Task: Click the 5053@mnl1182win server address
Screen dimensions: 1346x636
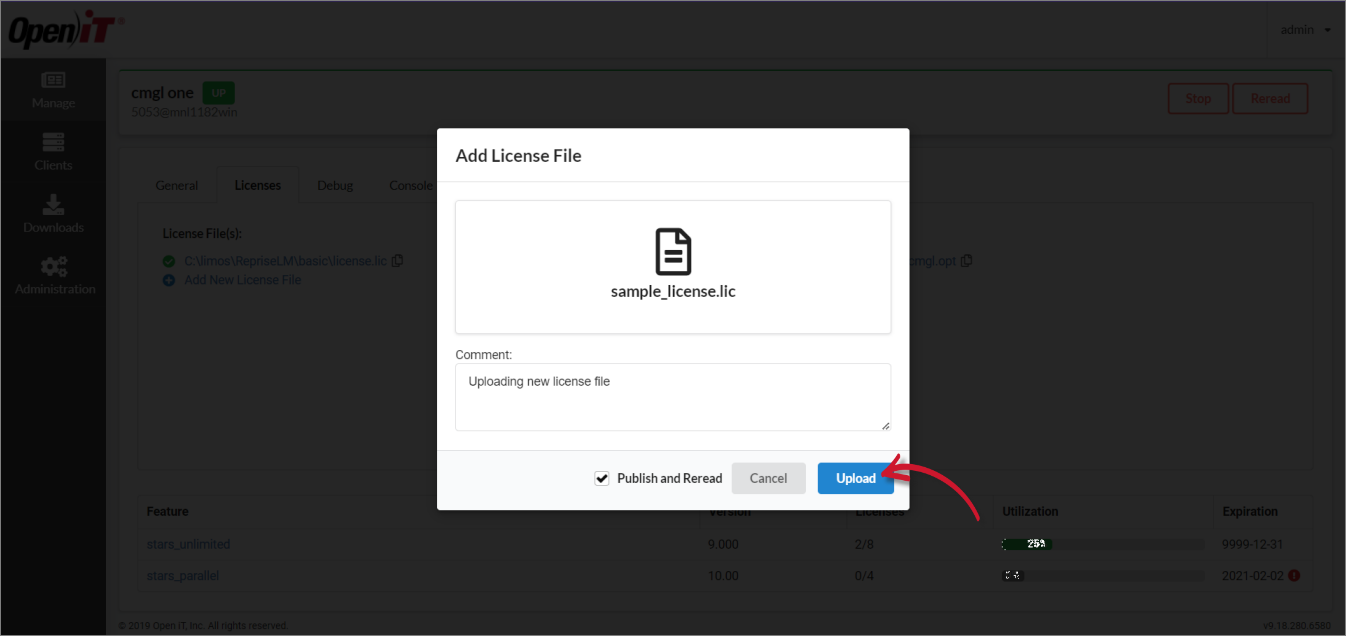Action: [x=184, y=112]
